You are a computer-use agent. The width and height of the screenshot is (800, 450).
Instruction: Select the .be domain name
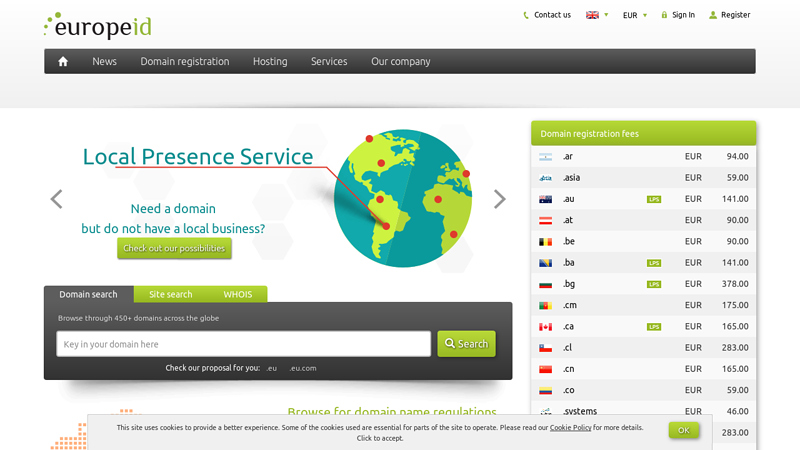pyautogui.click(x=569, y=241)
